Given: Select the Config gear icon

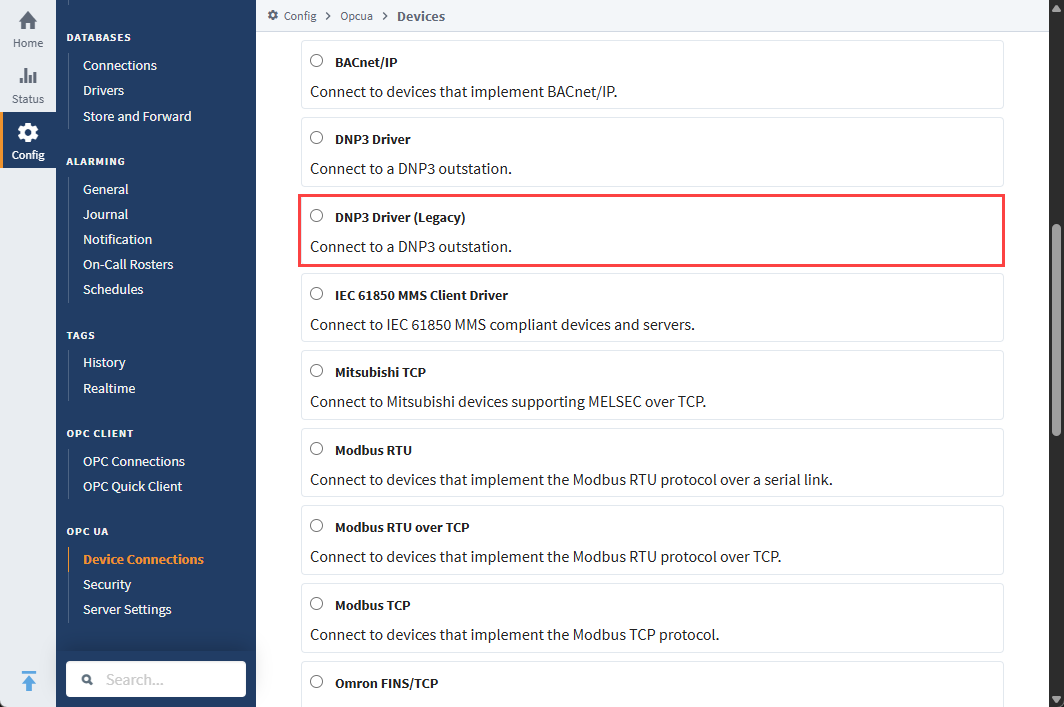Looking at the screenshot, I should (28, 132).
